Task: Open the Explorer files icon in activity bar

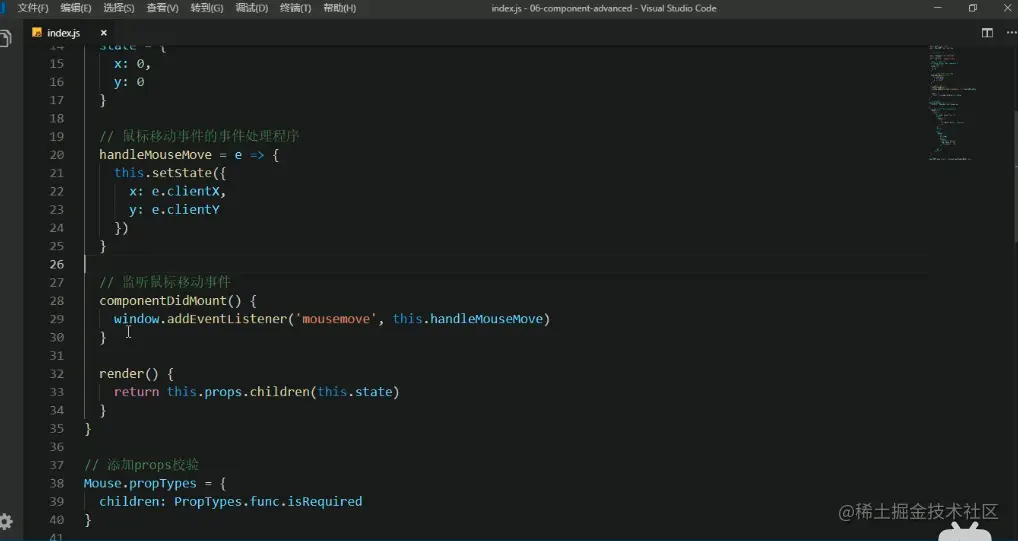Action: pyautogui.click(x=5, y=39)
